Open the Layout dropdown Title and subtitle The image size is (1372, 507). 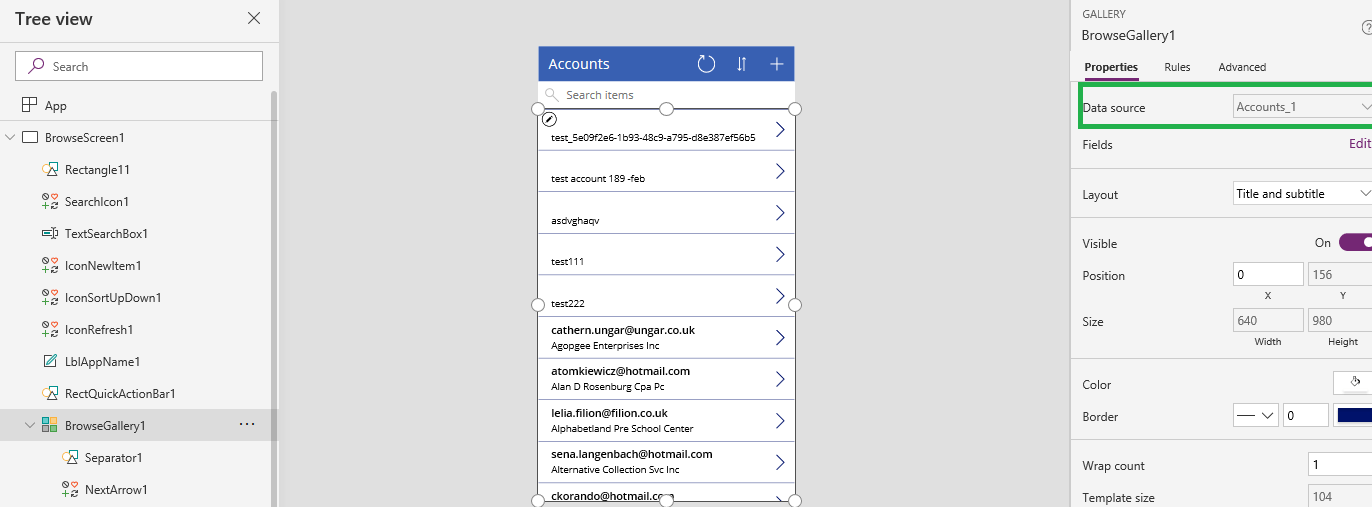(x=1302, y=194)
